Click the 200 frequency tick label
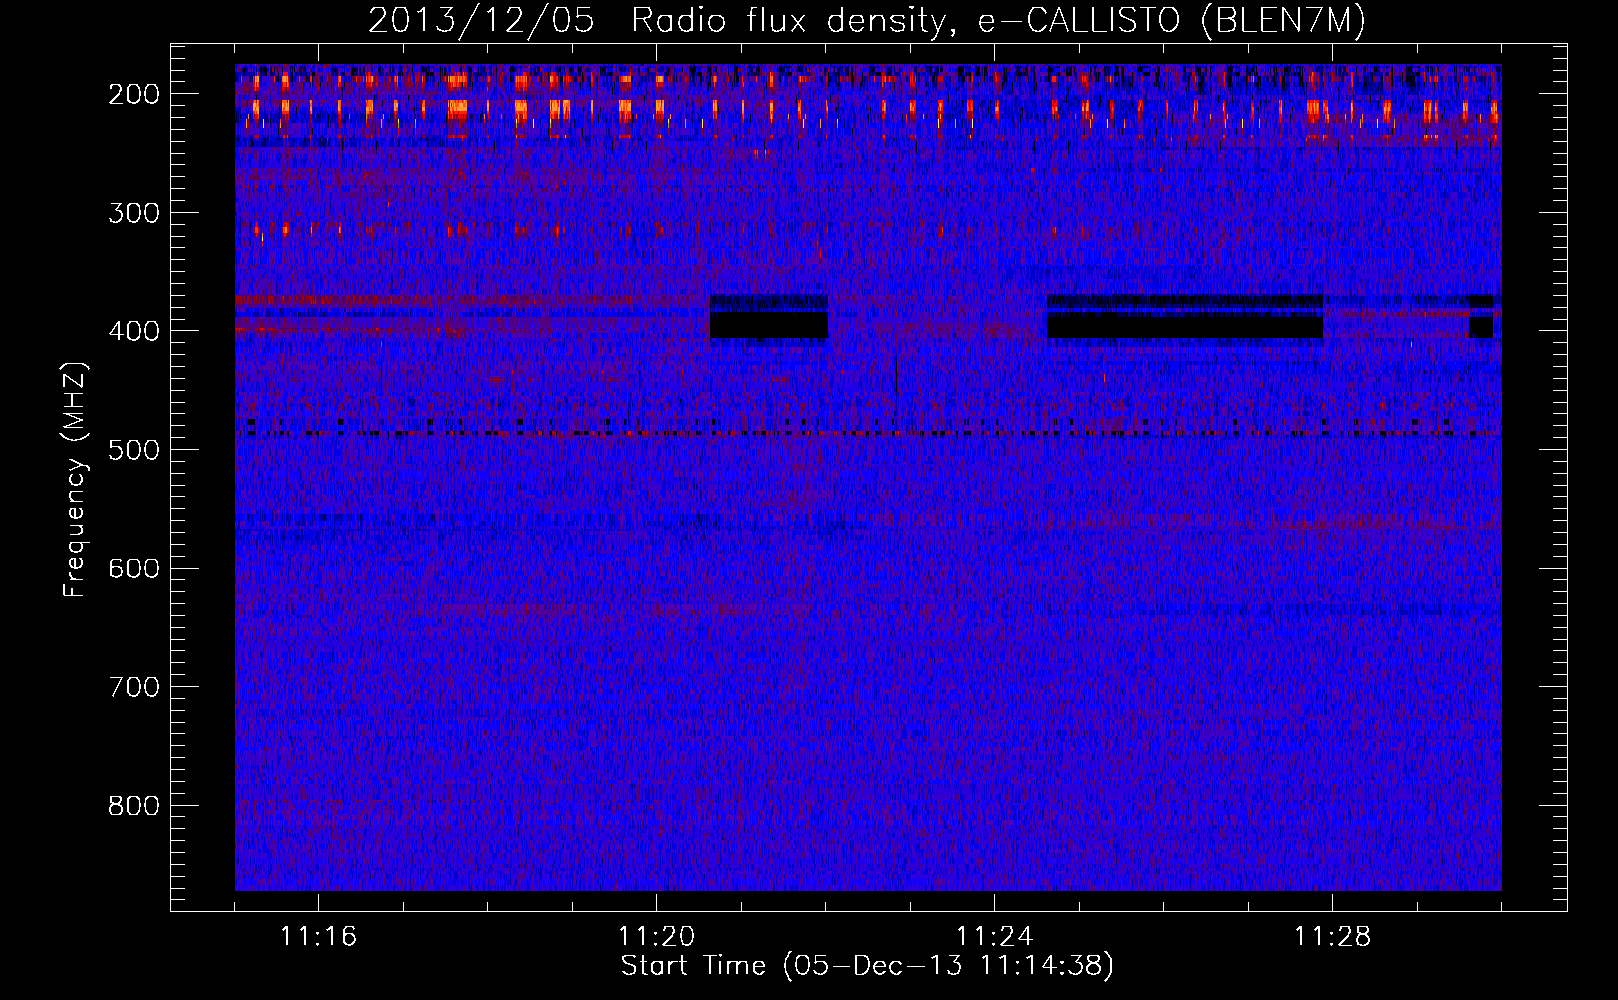 pos(134,94)
